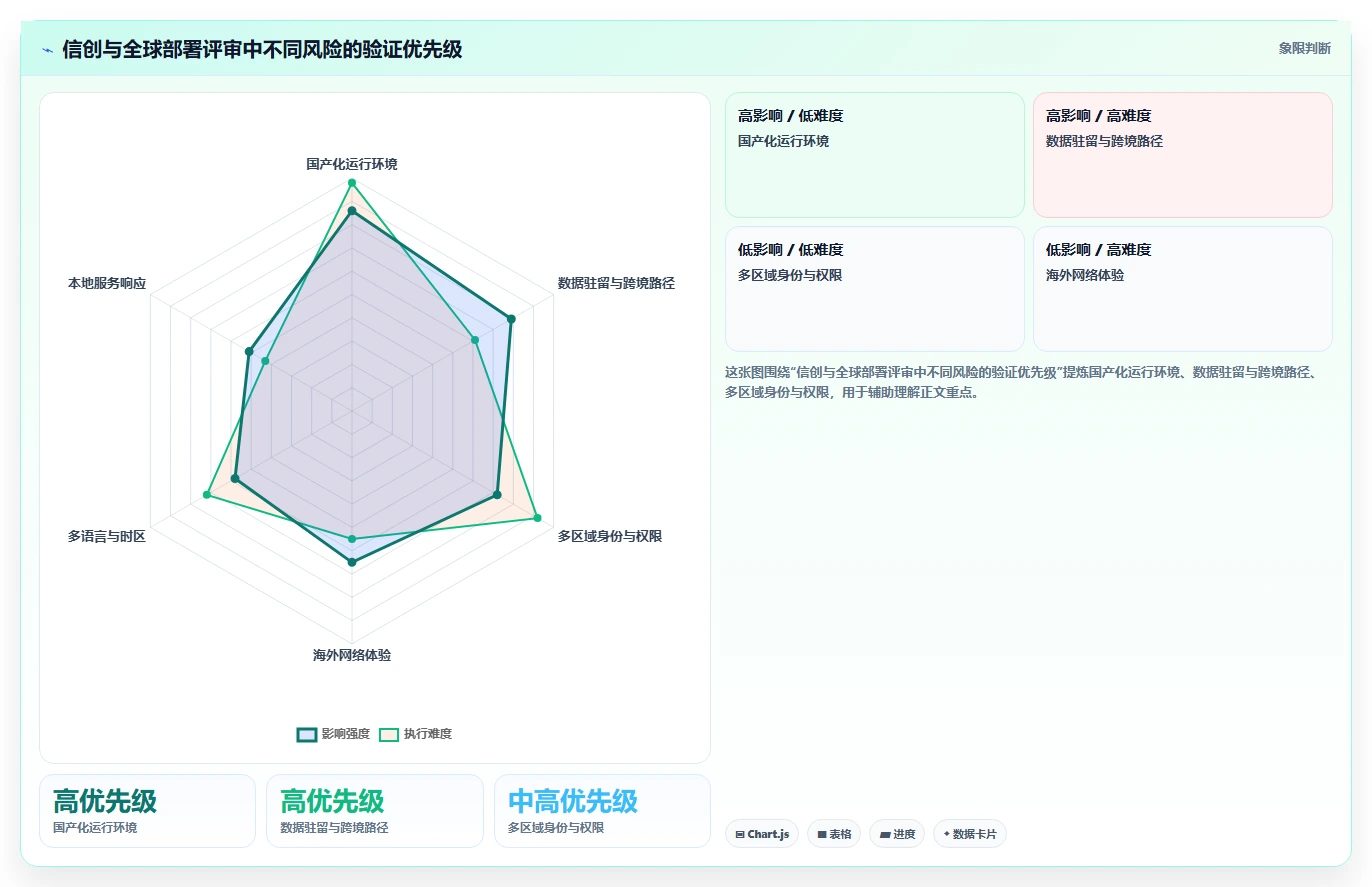Click the 高优先级 card for 数据驻留与跨境路径

click(x=374, y=811)
